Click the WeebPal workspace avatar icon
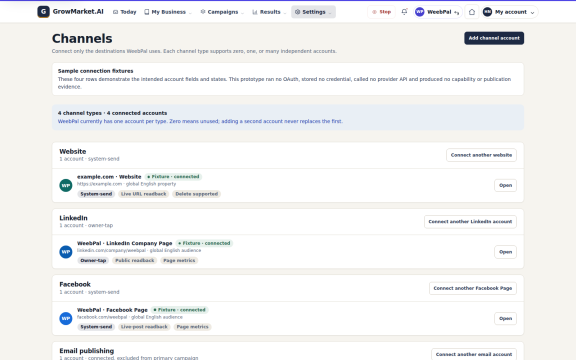This screenshot has width=576, height=360. coord(420,12)
